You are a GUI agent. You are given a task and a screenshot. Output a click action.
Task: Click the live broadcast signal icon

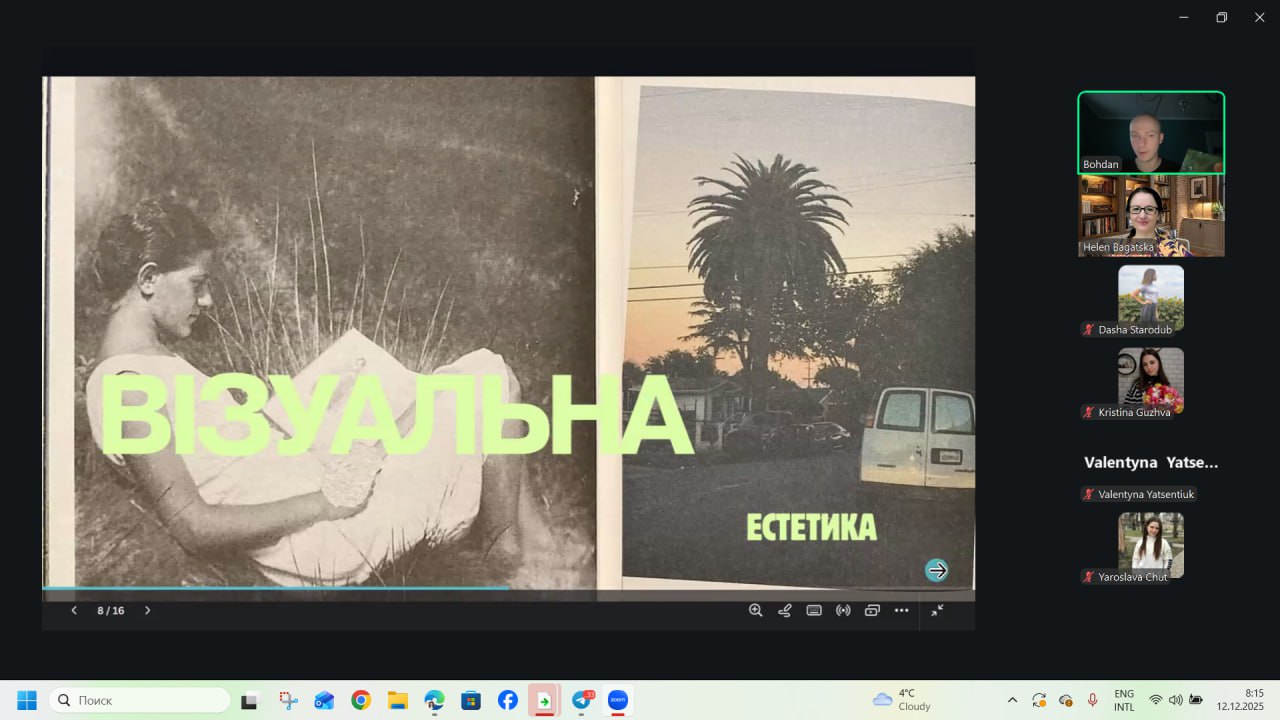[x=843, y=610]
